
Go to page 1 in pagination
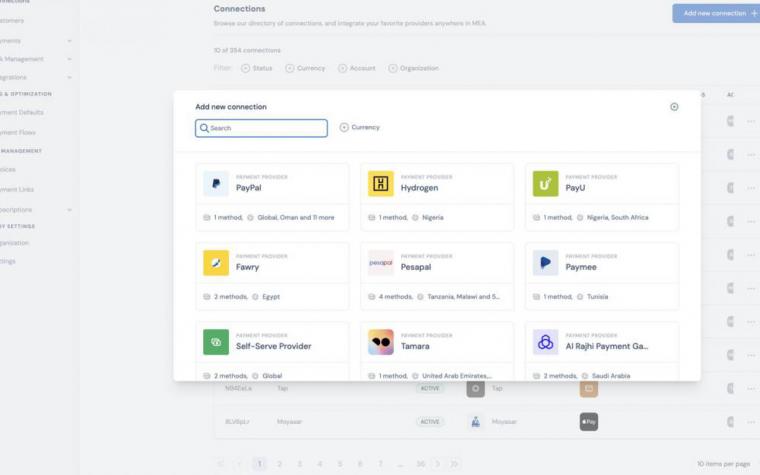click(x=259, y=464)
